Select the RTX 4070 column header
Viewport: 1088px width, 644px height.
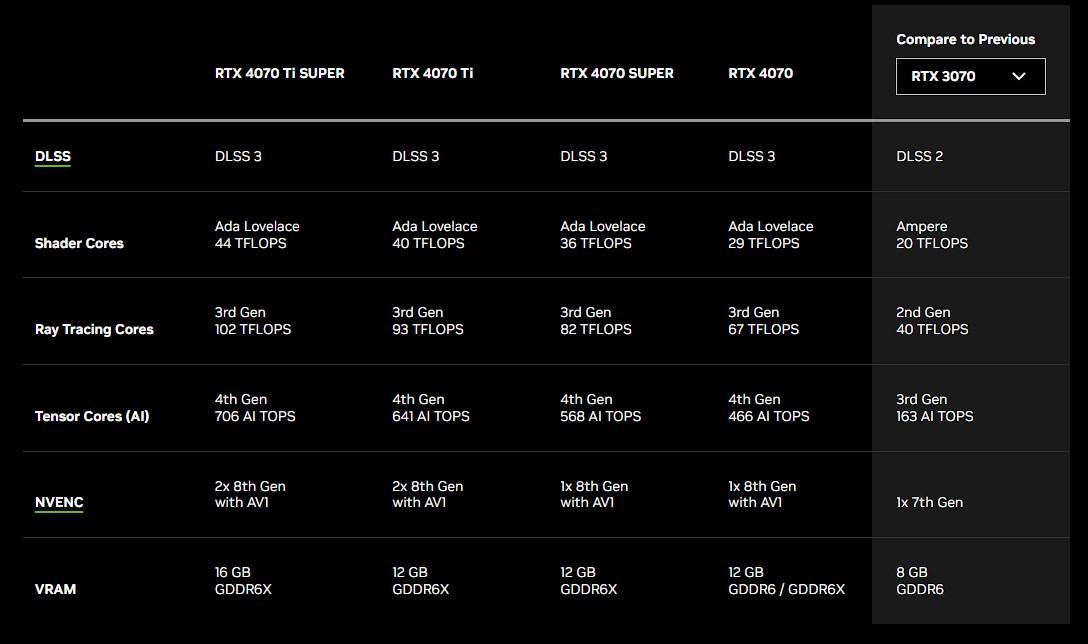tap(760, 73)
